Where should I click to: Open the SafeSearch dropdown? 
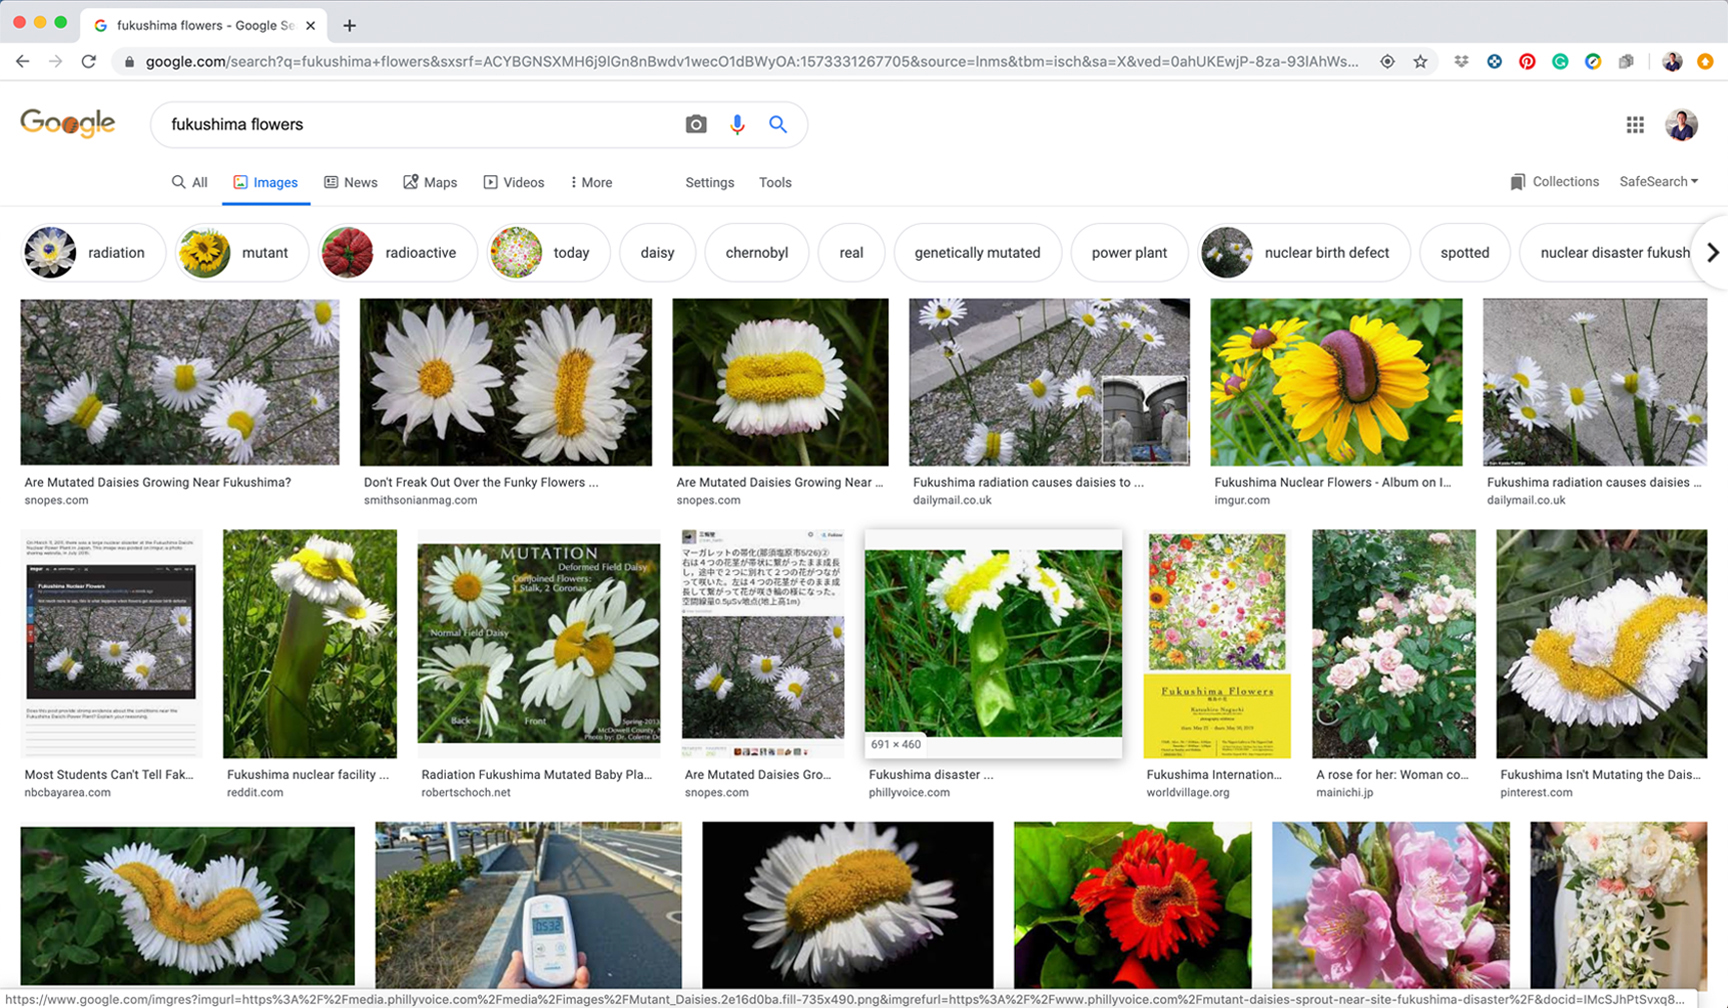click(x=1659, y=182)
